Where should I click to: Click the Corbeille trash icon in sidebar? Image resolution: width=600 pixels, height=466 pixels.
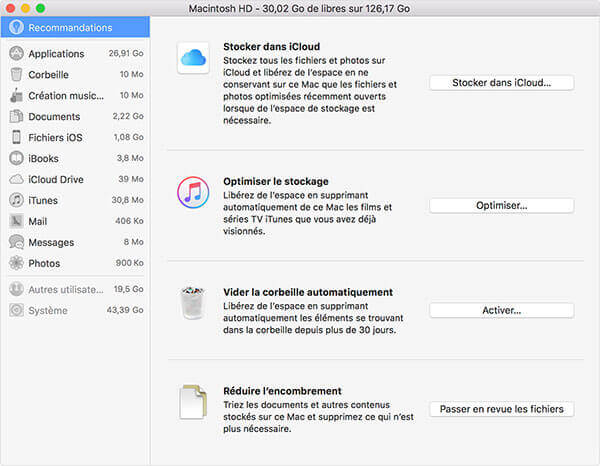(16, 74)
